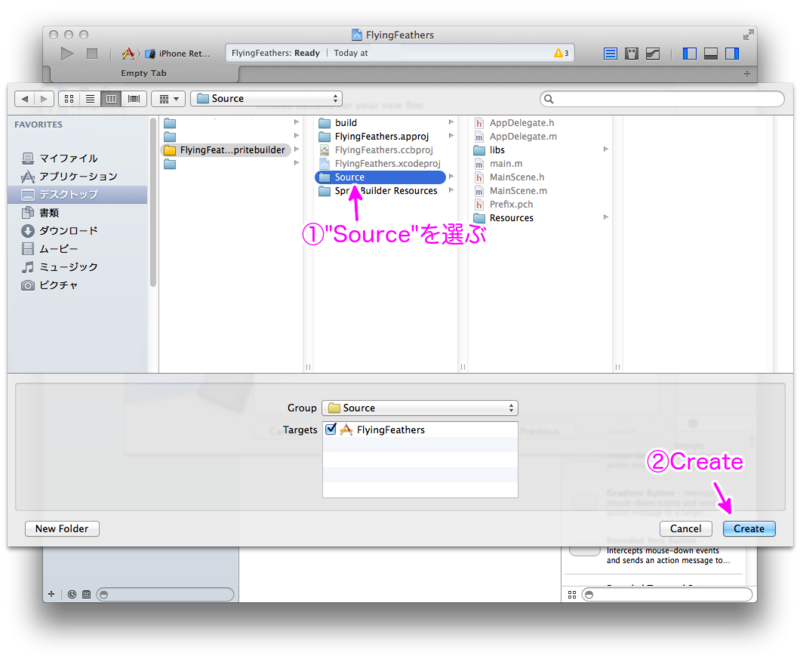Switch to list view in file dialog

click(90, 98)
